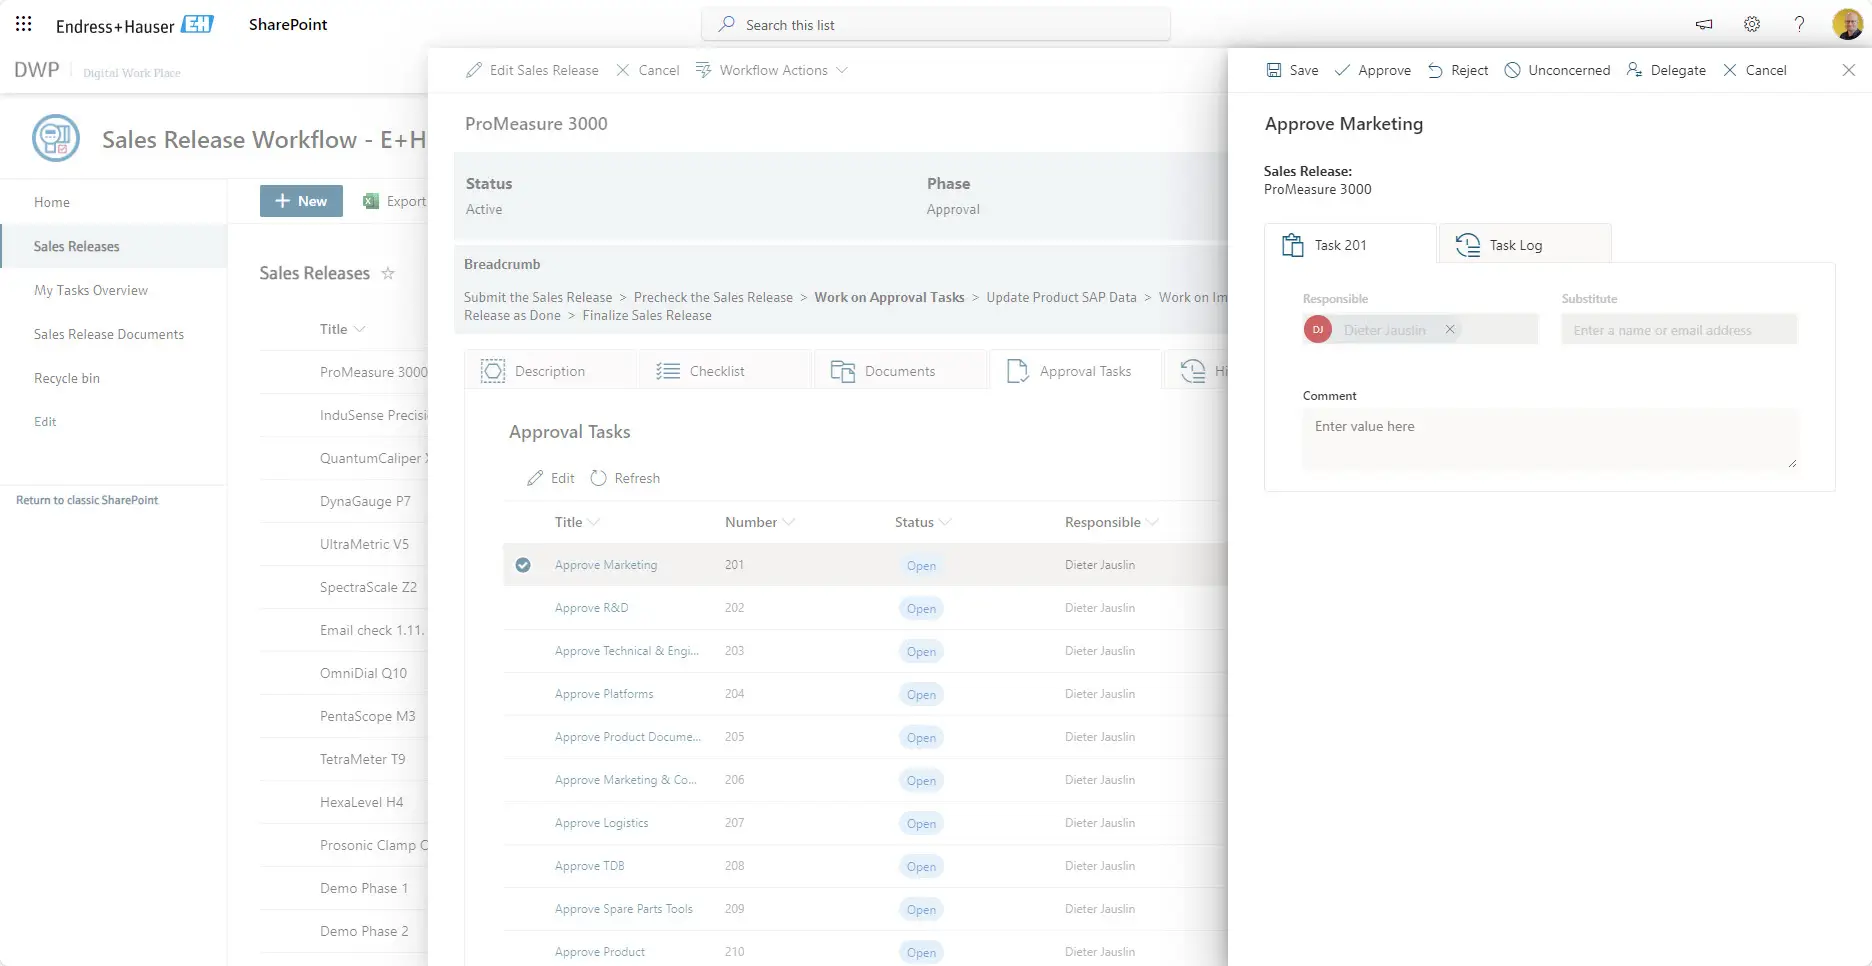
Task: Create a new entry with the New button
Action: [300, 201]
